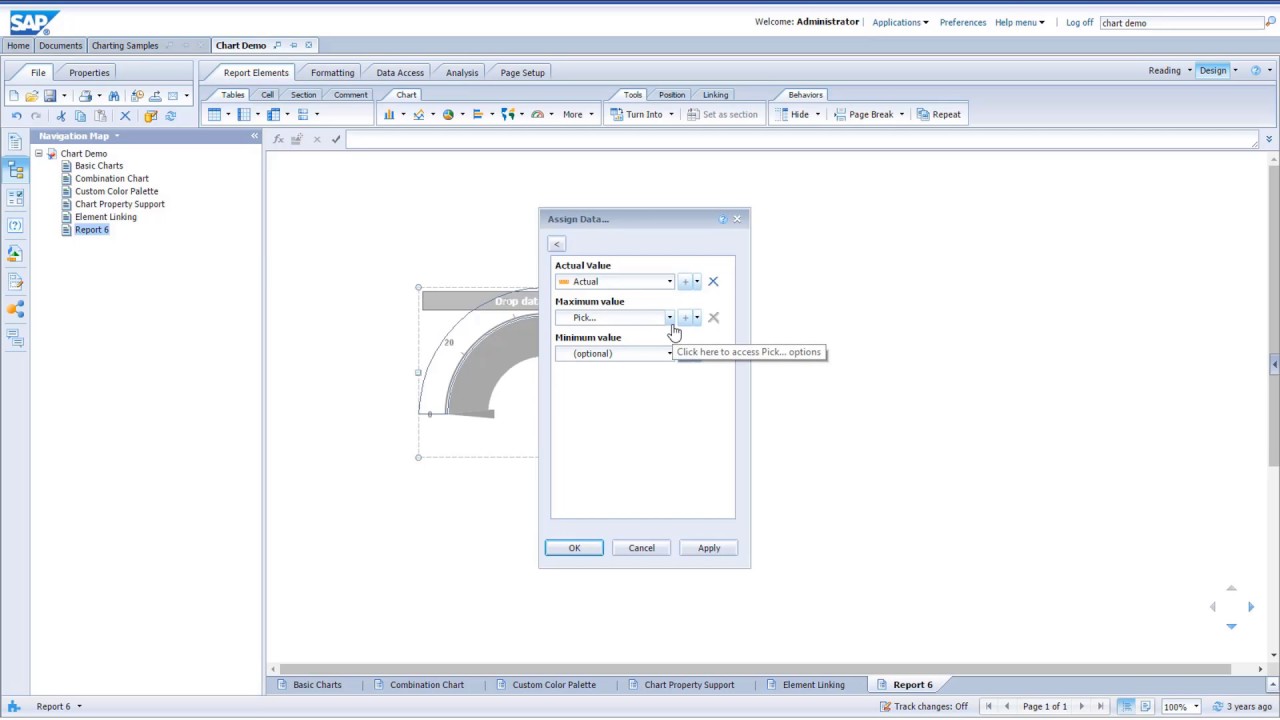Remove the Actual Value assignment

pos(713,282)
